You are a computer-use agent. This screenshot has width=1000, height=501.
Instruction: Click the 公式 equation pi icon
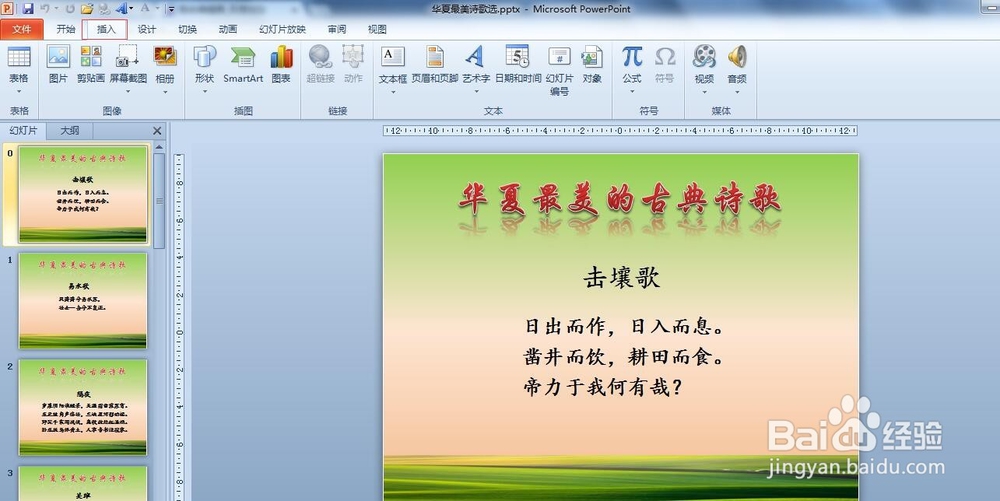point(632,57)
